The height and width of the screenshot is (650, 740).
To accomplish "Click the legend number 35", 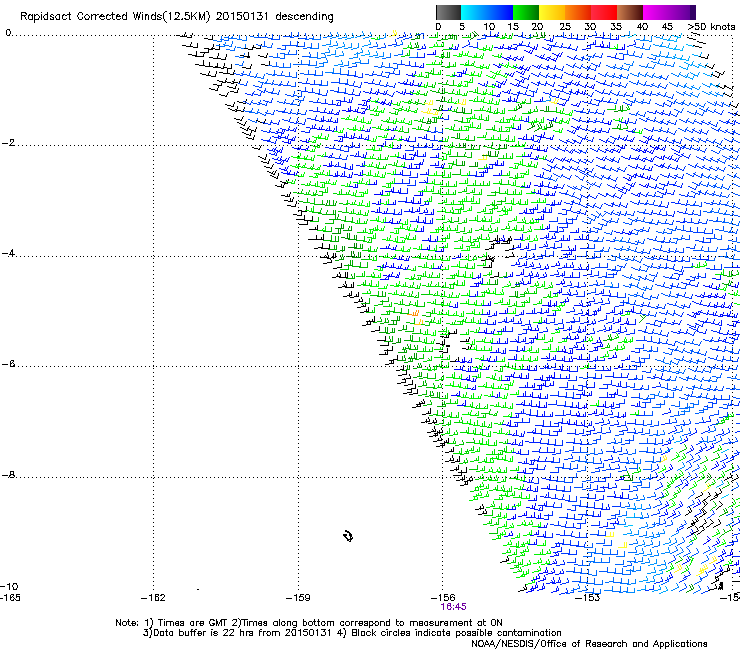I will [x=616, y=27].
